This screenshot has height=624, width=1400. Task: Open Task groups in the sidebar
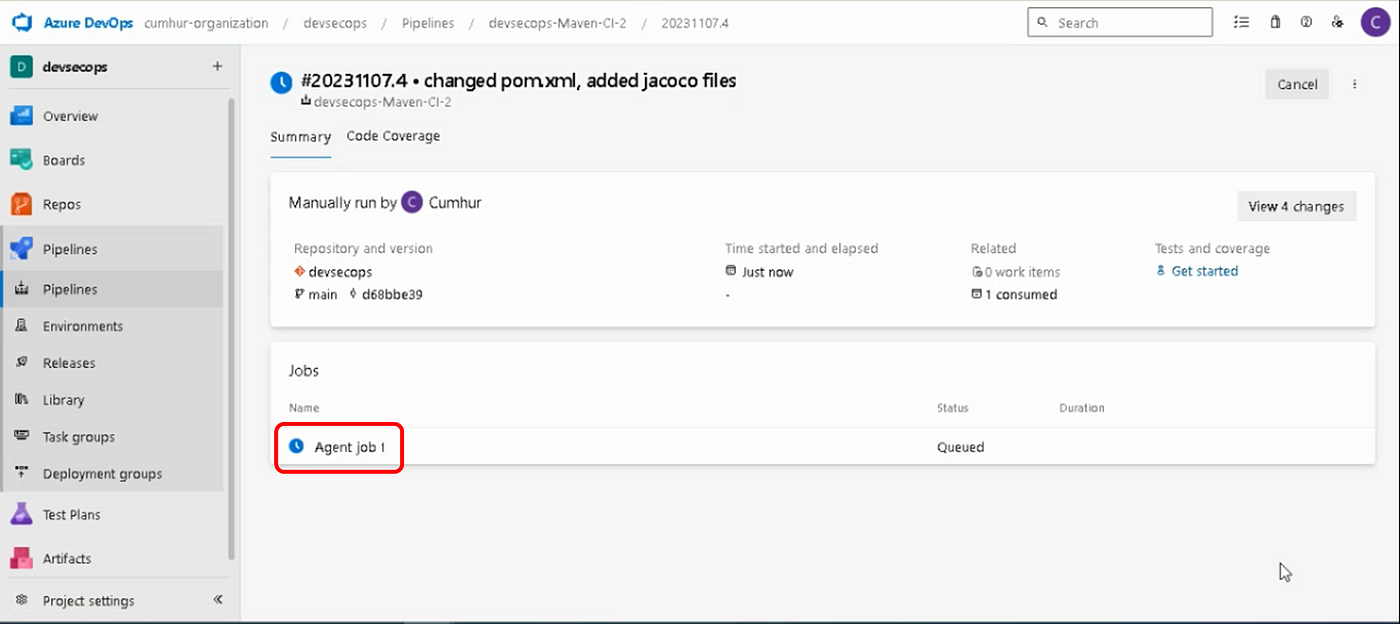tap(79, 437)
